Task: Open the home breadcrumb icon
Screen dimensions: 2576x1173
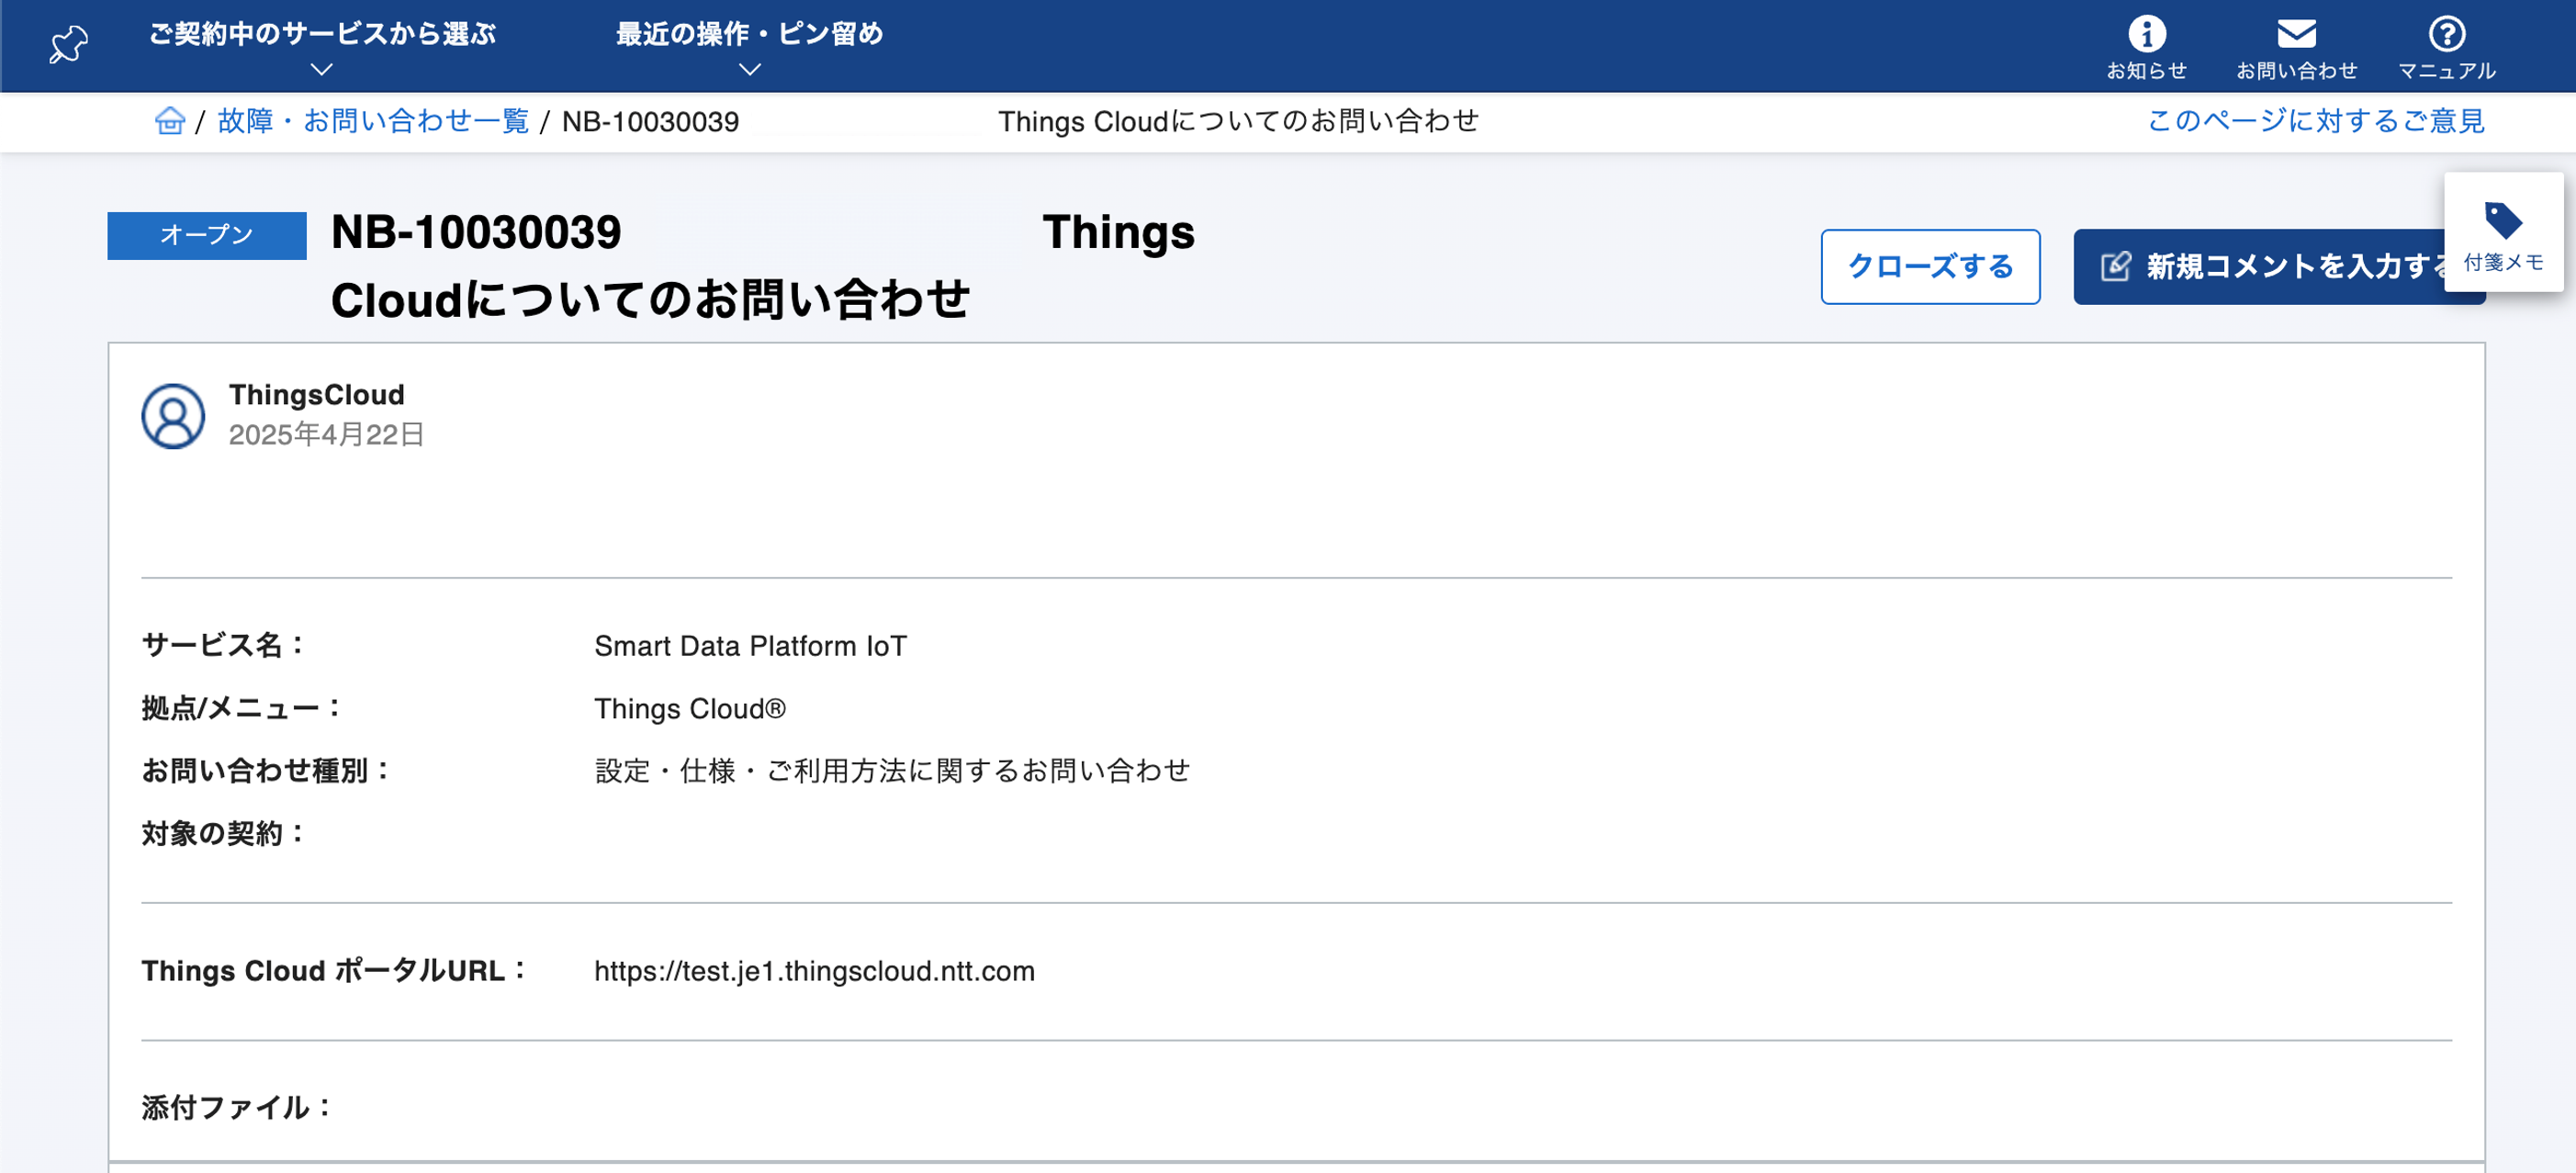Action: click(171, 121)
